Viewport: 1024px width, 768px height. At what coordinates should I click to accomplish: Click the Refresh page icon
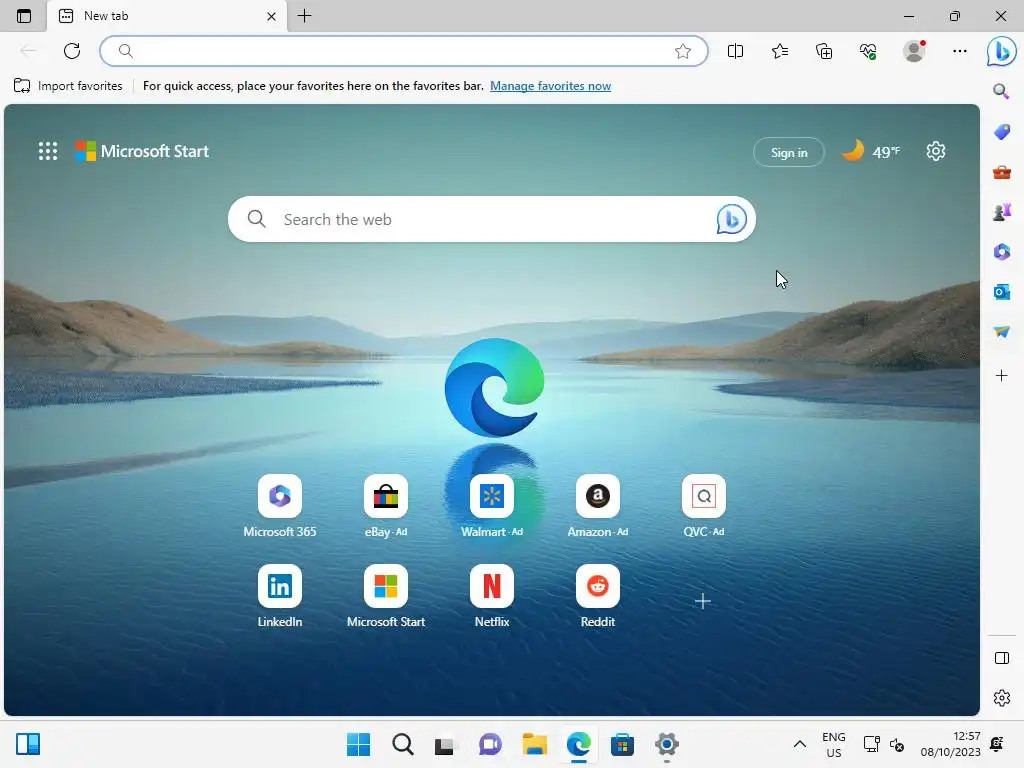pos(72,51)
